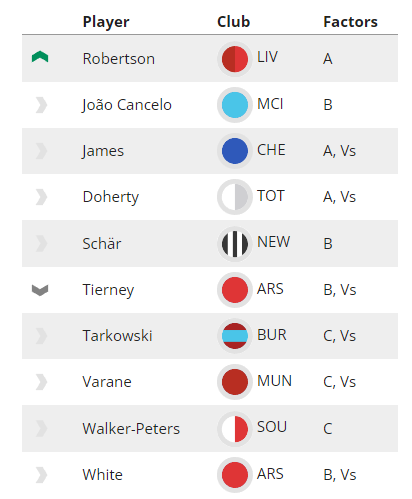Click grey down arrow beside Tierney
Image resolution: width=412 pixels, height=499 pixels.
(x=40, y=290)
